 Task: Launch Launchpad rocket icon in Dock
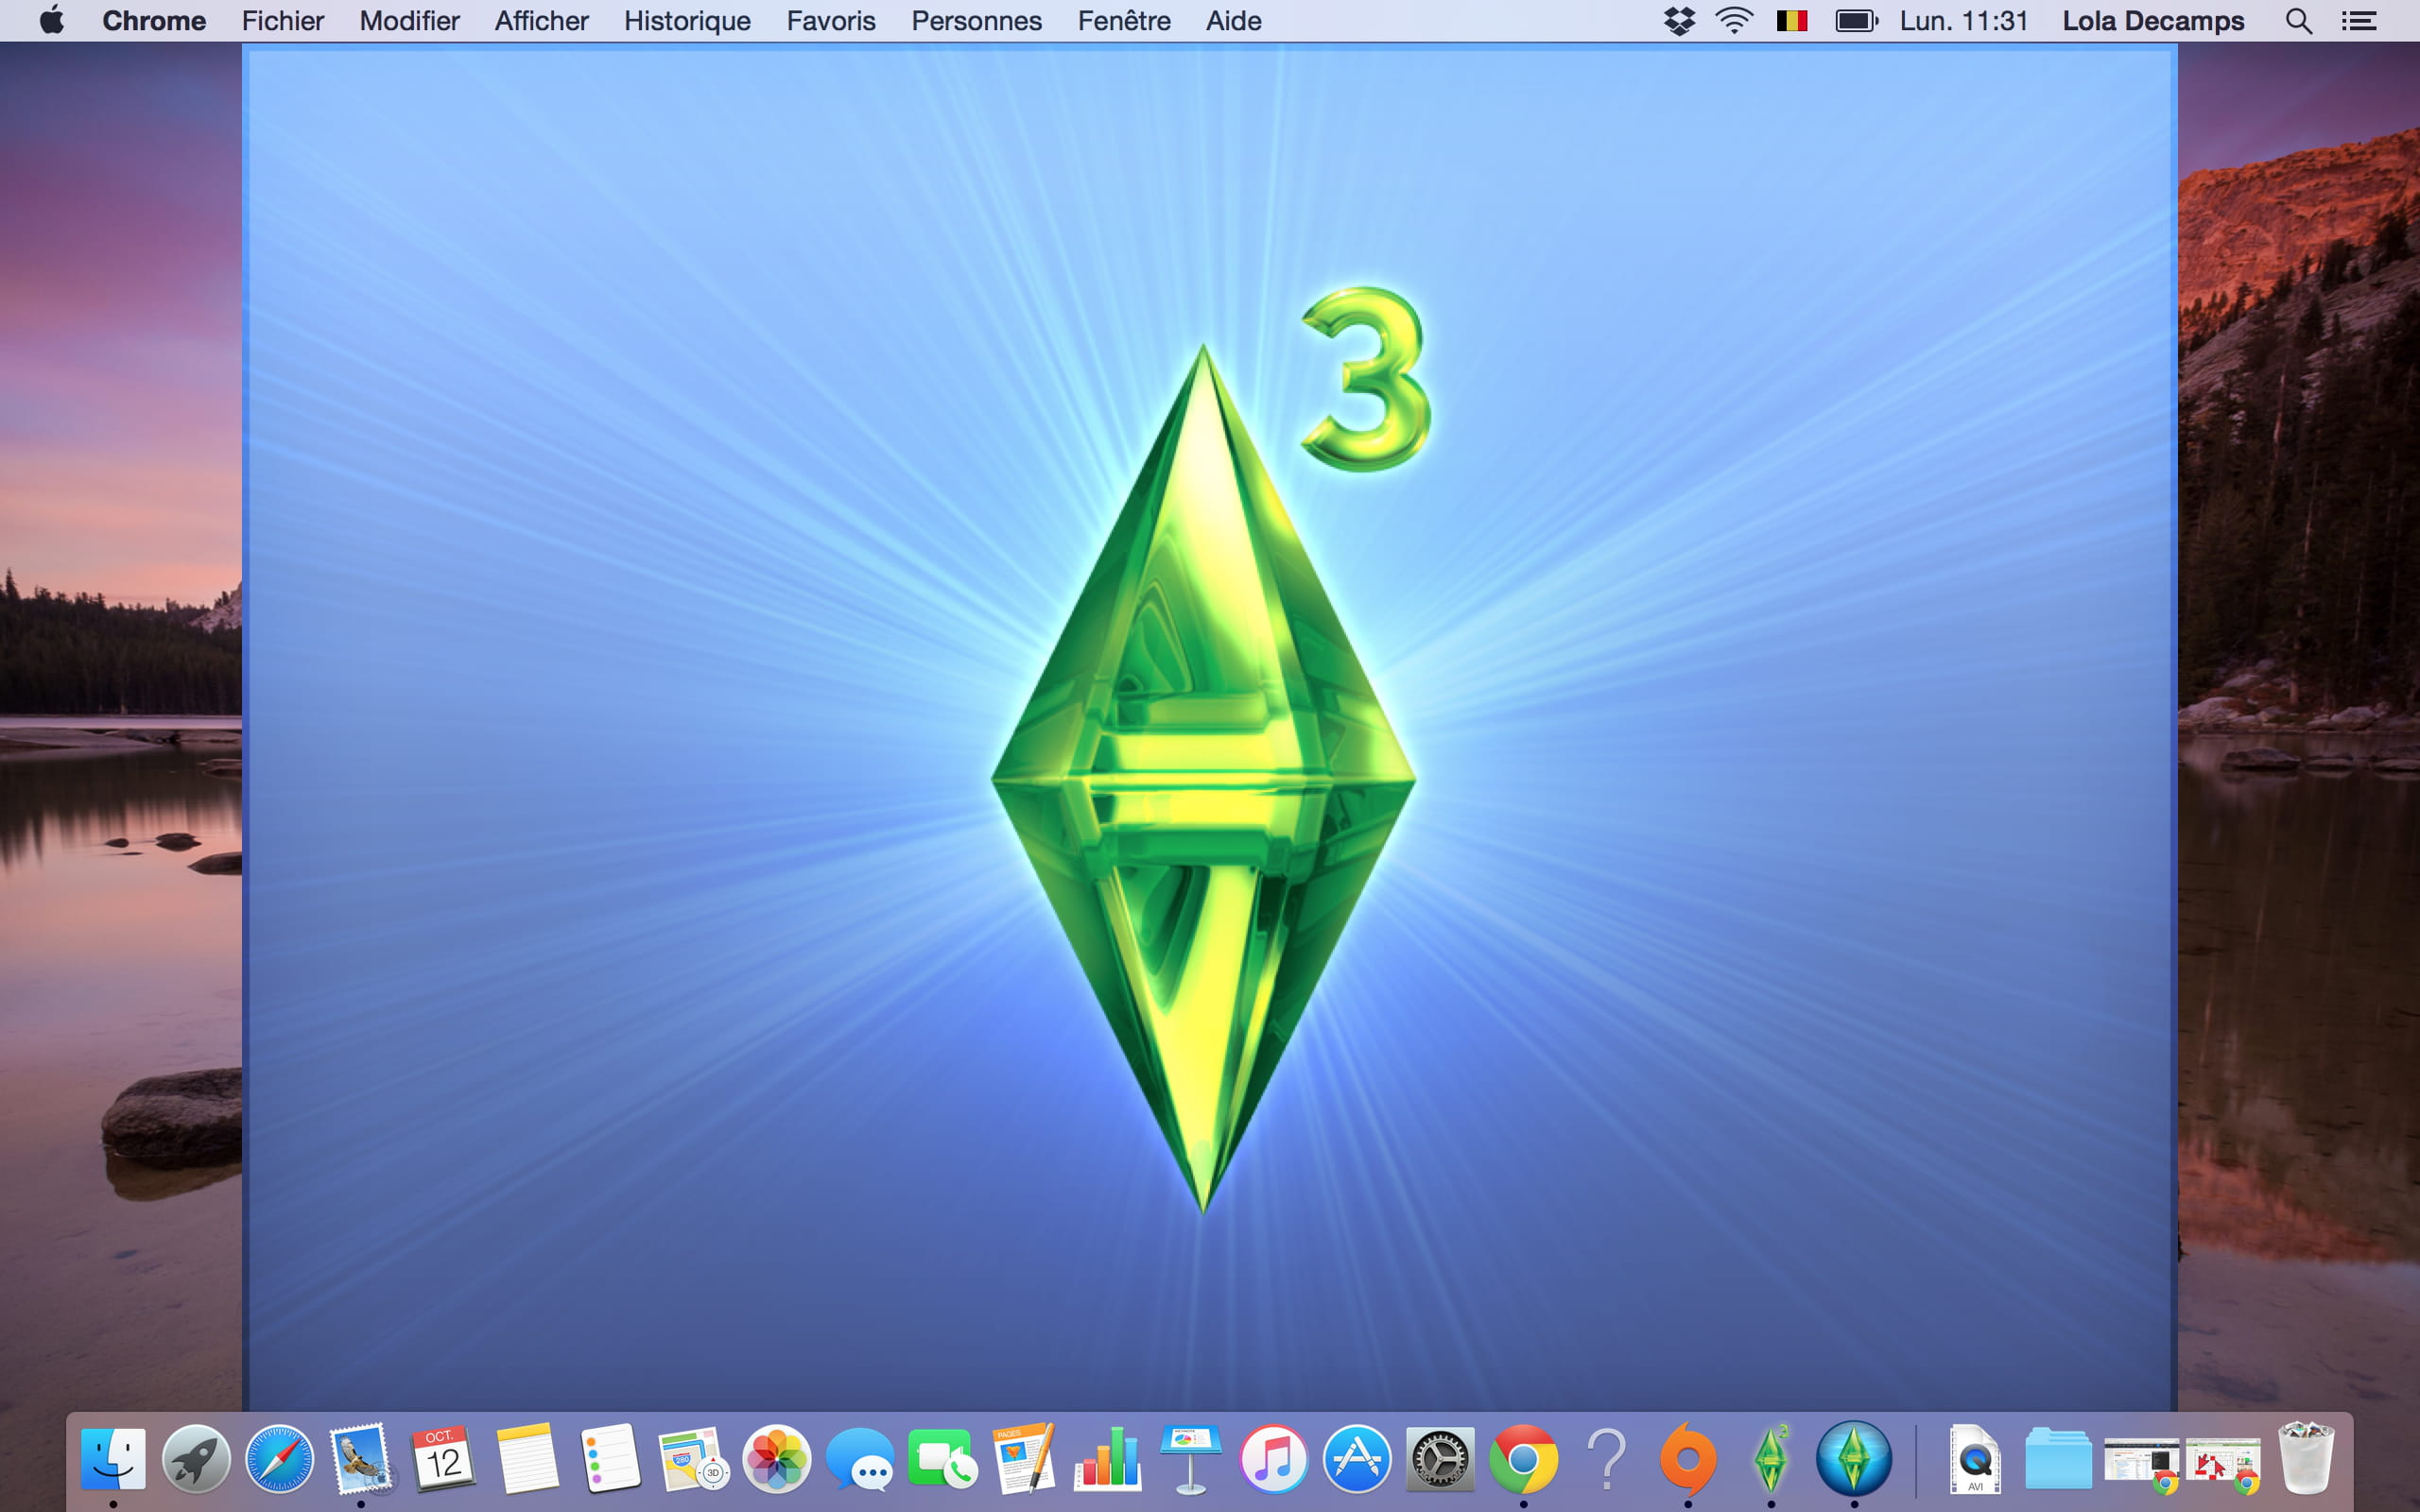(196, 1459)
